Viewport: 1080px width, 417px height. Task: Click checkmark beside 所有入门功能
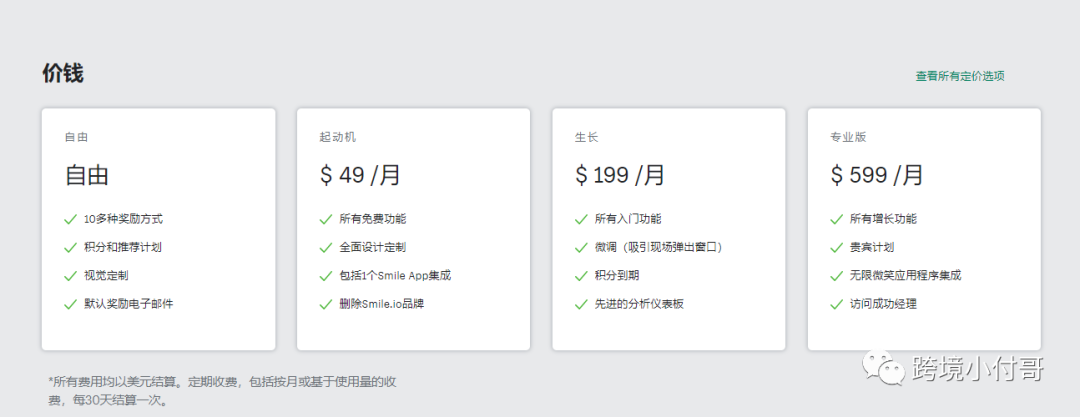(581, 219)
